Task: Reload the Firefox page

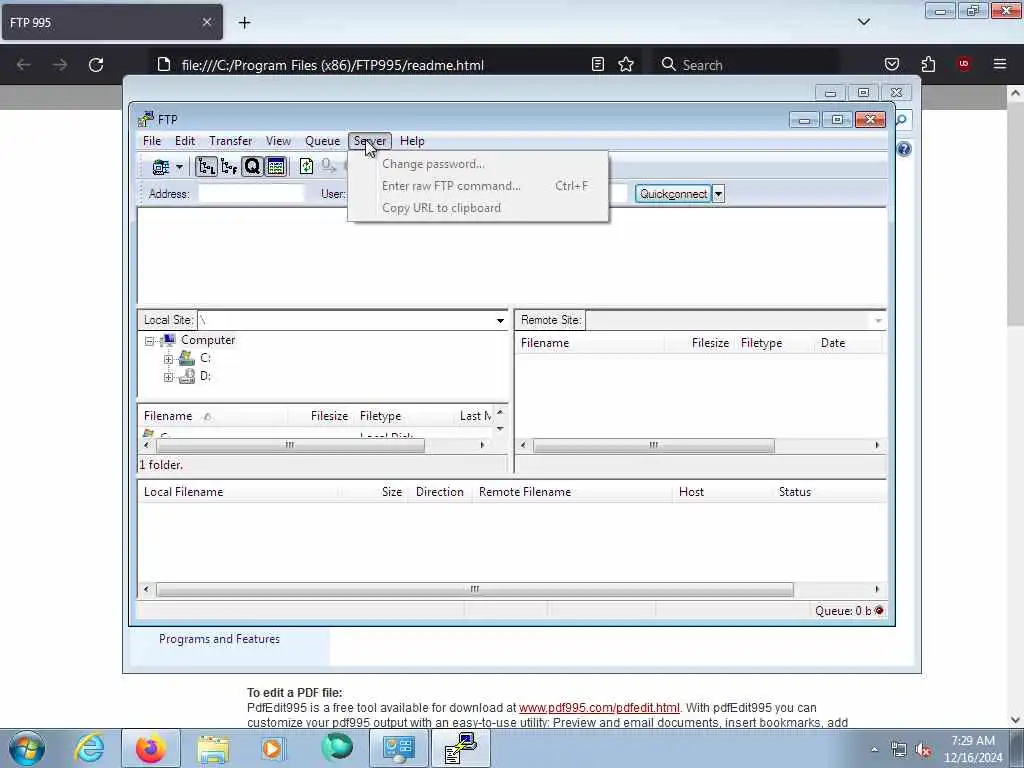Action: pos(96,65)
